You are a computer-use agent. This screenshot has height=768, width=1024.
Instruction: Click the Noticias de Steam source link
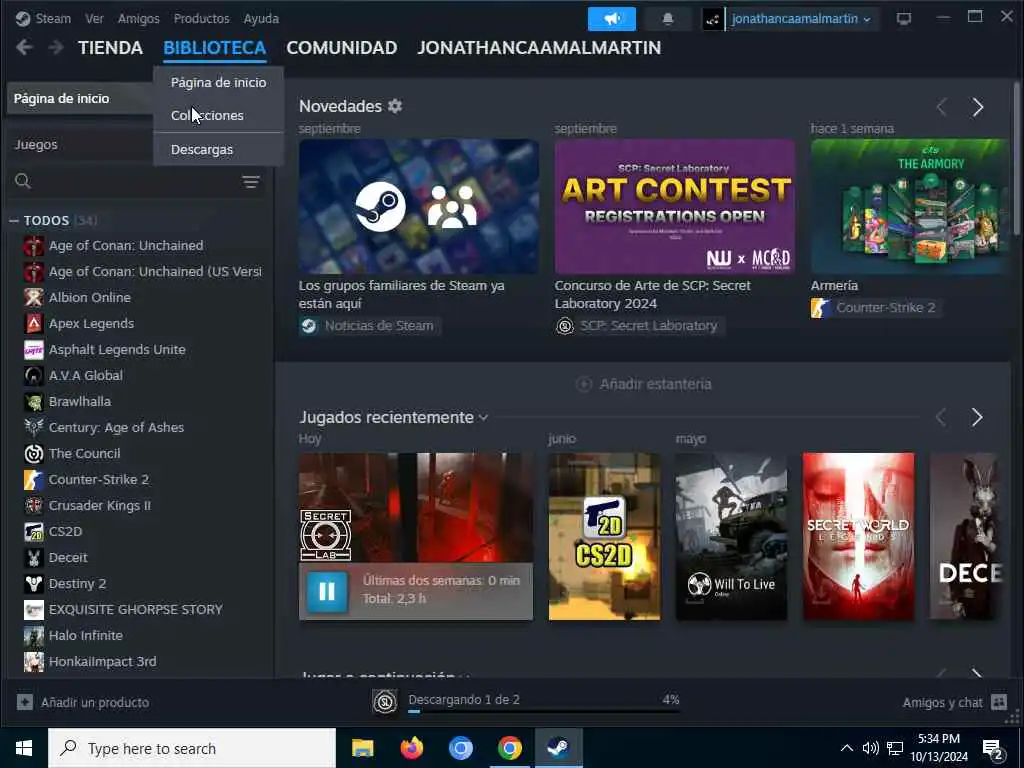(370, 325)
